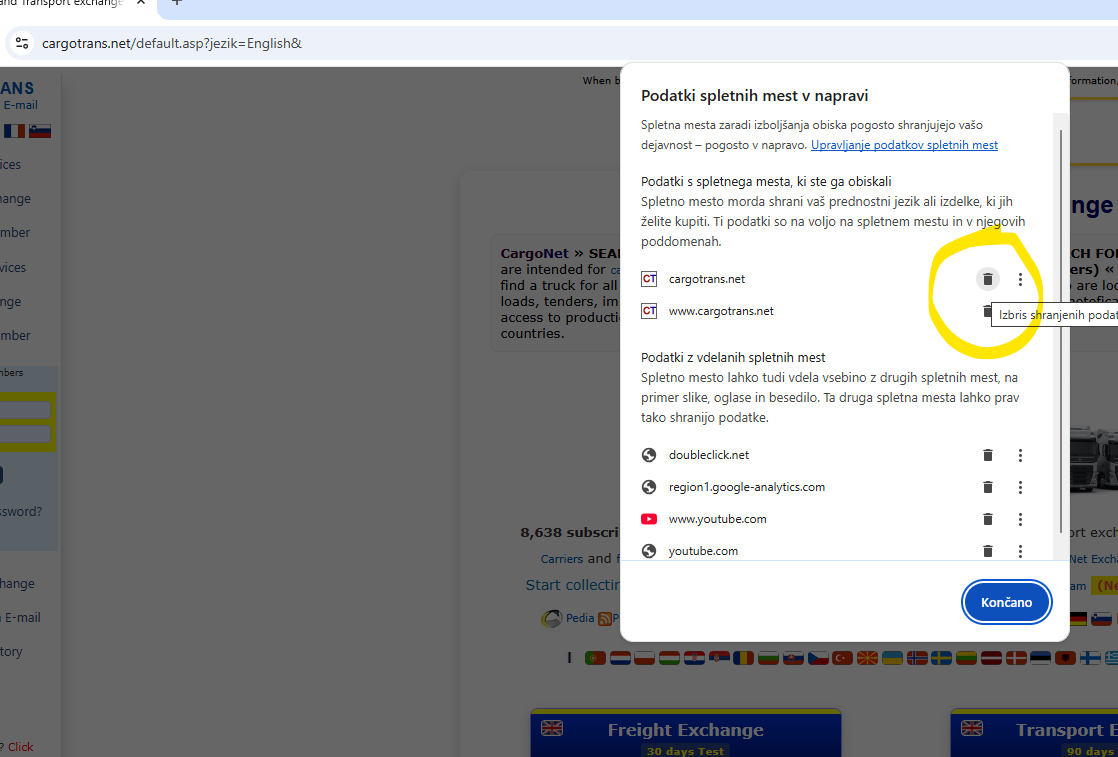Open three-dot menu for www.youtube.com
The image size is (1118, 757).
point(1020,519)
